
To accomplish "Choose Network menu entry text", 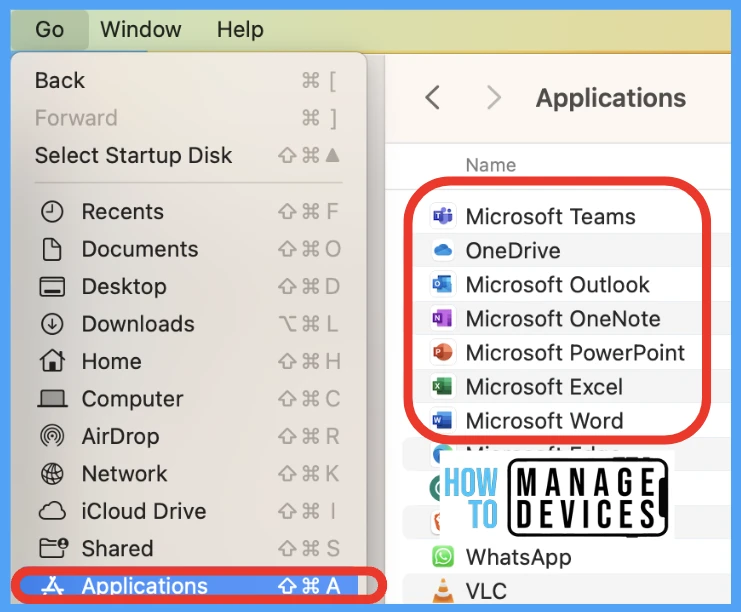I will [x=124, y=474].
